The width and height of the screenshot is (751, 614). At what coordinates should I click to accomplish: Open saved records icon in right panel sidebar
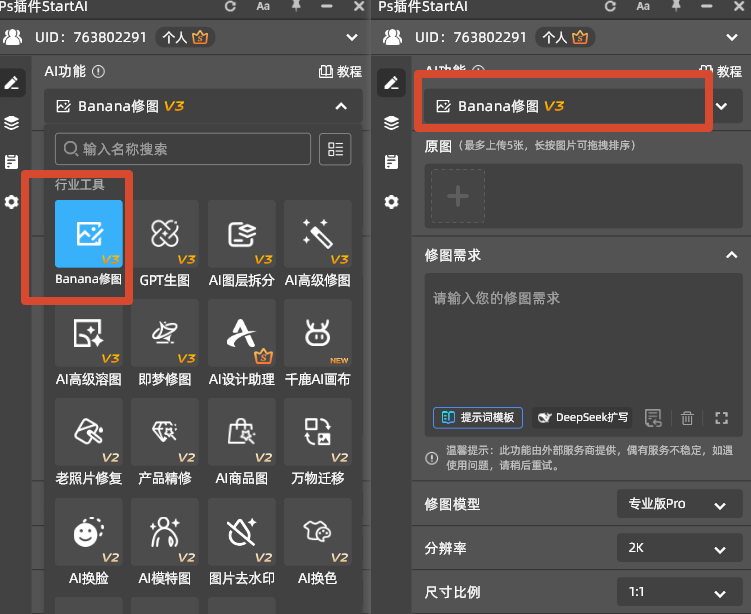pyautogui.click(x=391, y=162)
